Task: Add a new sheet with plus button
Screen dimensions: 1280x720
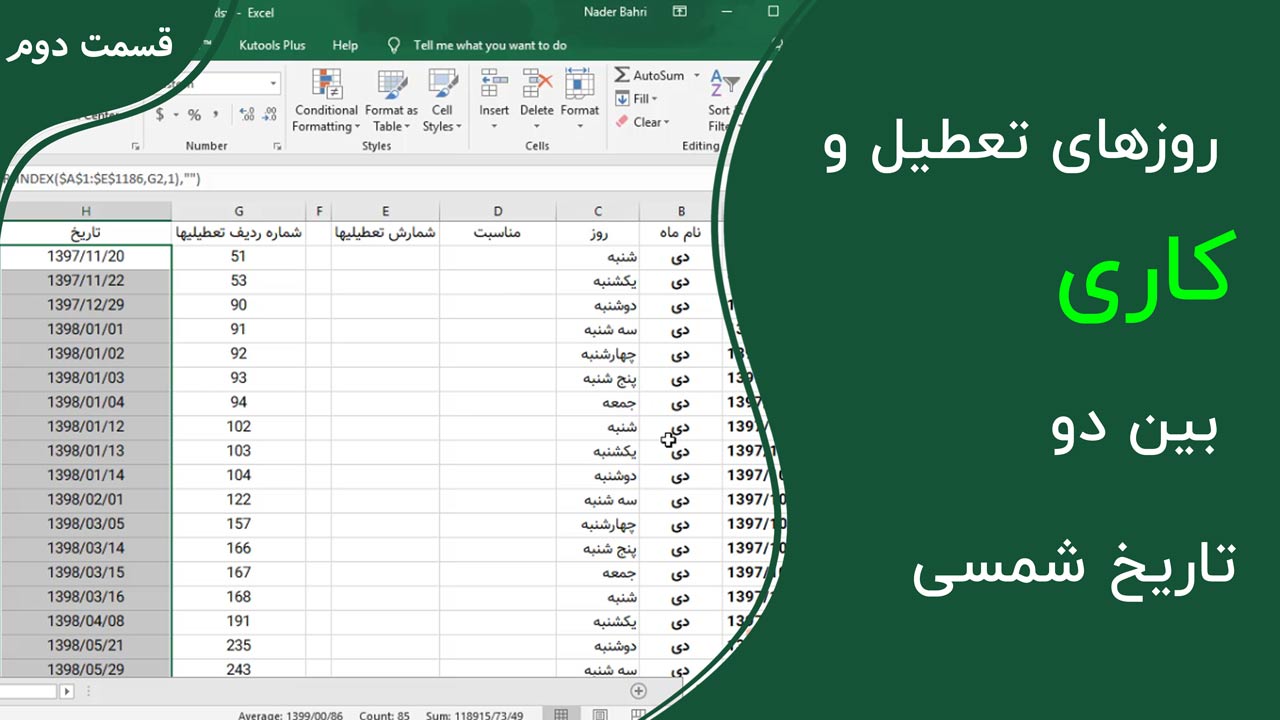Action: [638, 691]
